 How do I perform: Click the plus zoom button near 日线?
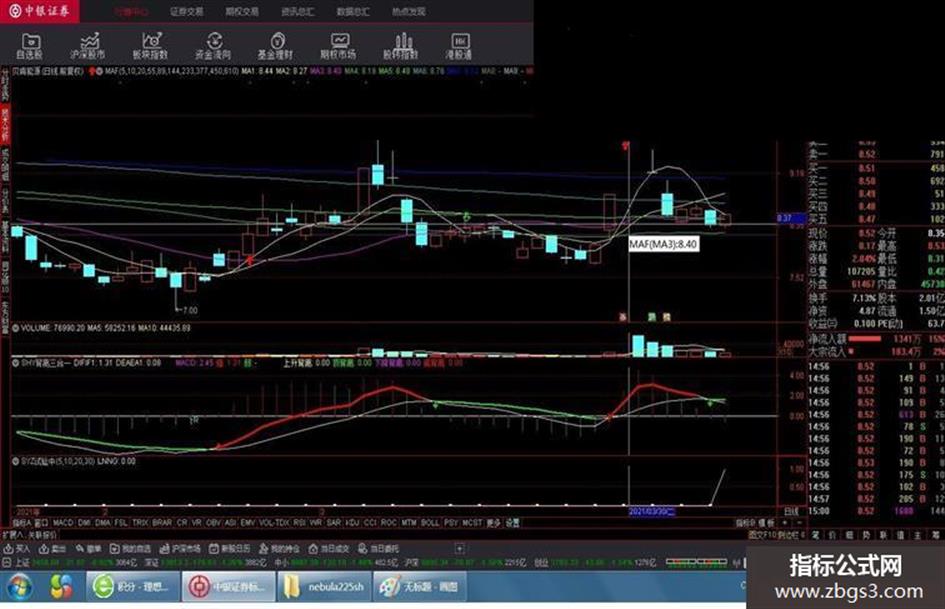[785, 523]
